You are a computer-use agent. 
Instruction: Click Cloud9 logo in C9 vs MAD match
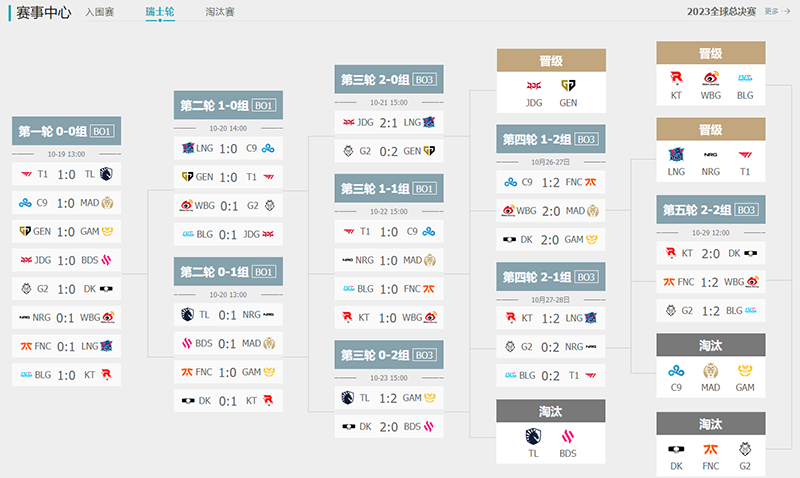tap(27, 202)
